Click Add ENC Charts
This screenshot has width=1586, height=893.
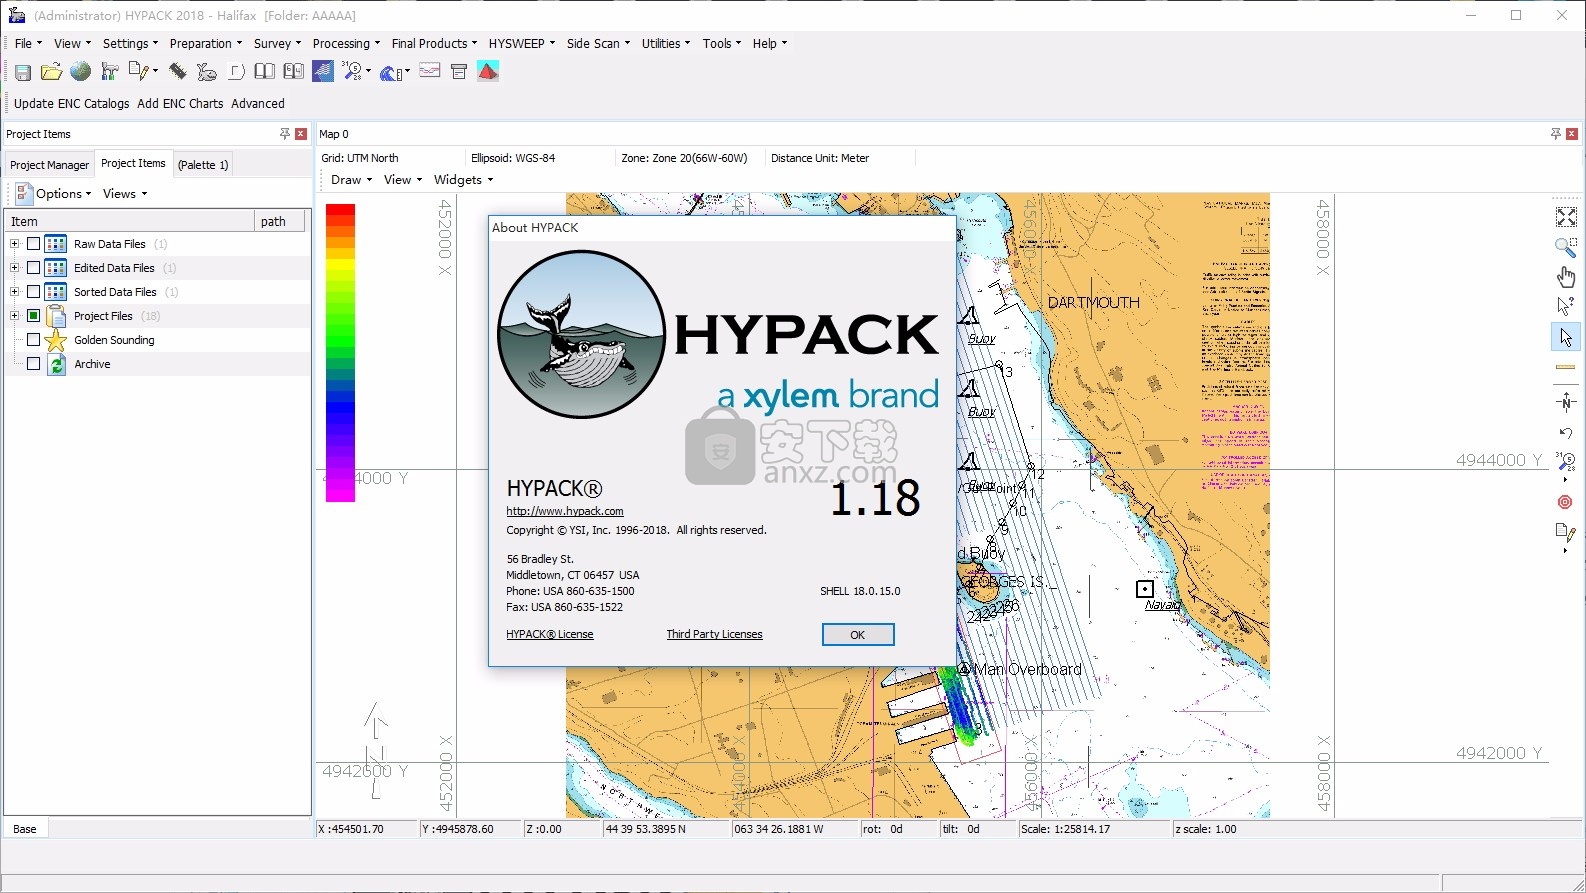click(180, 104)
